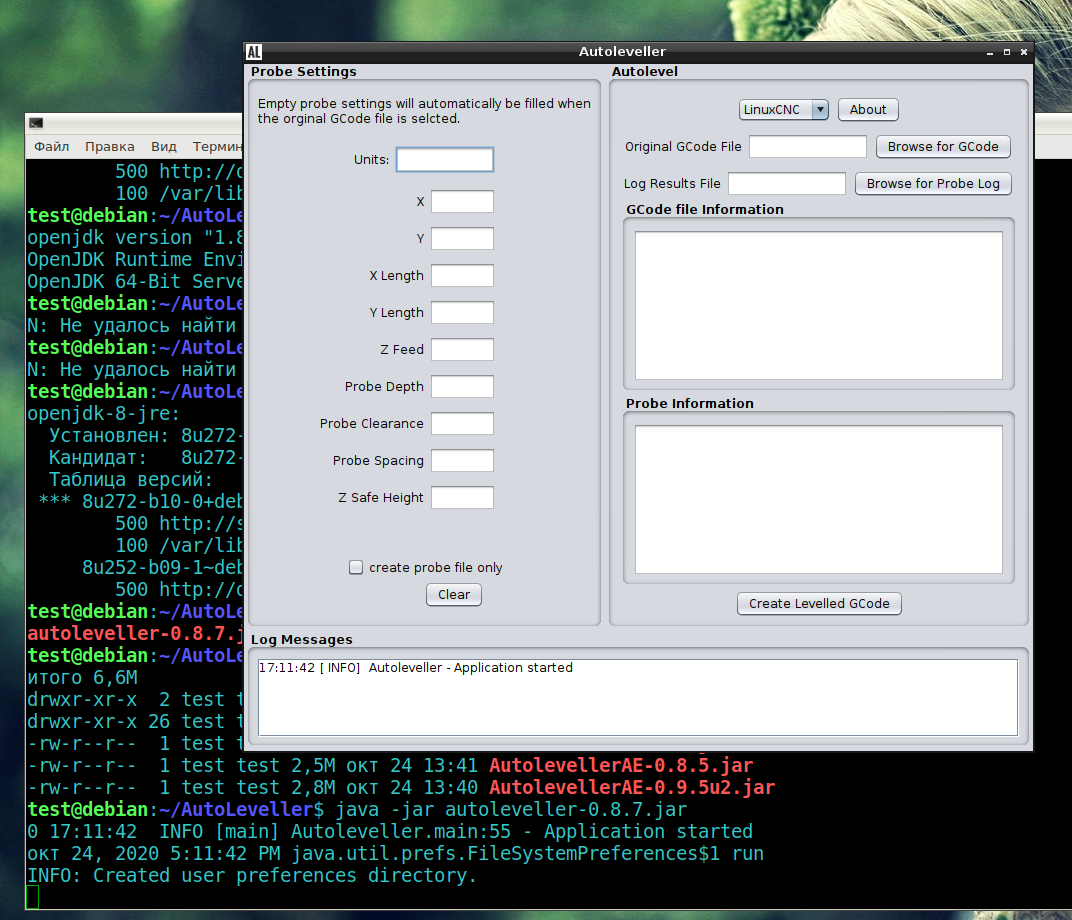This screenshot has height=920, width=1072.
Task: Click the AL icon in Autoleveller title bar
Action: coord(254,52)
